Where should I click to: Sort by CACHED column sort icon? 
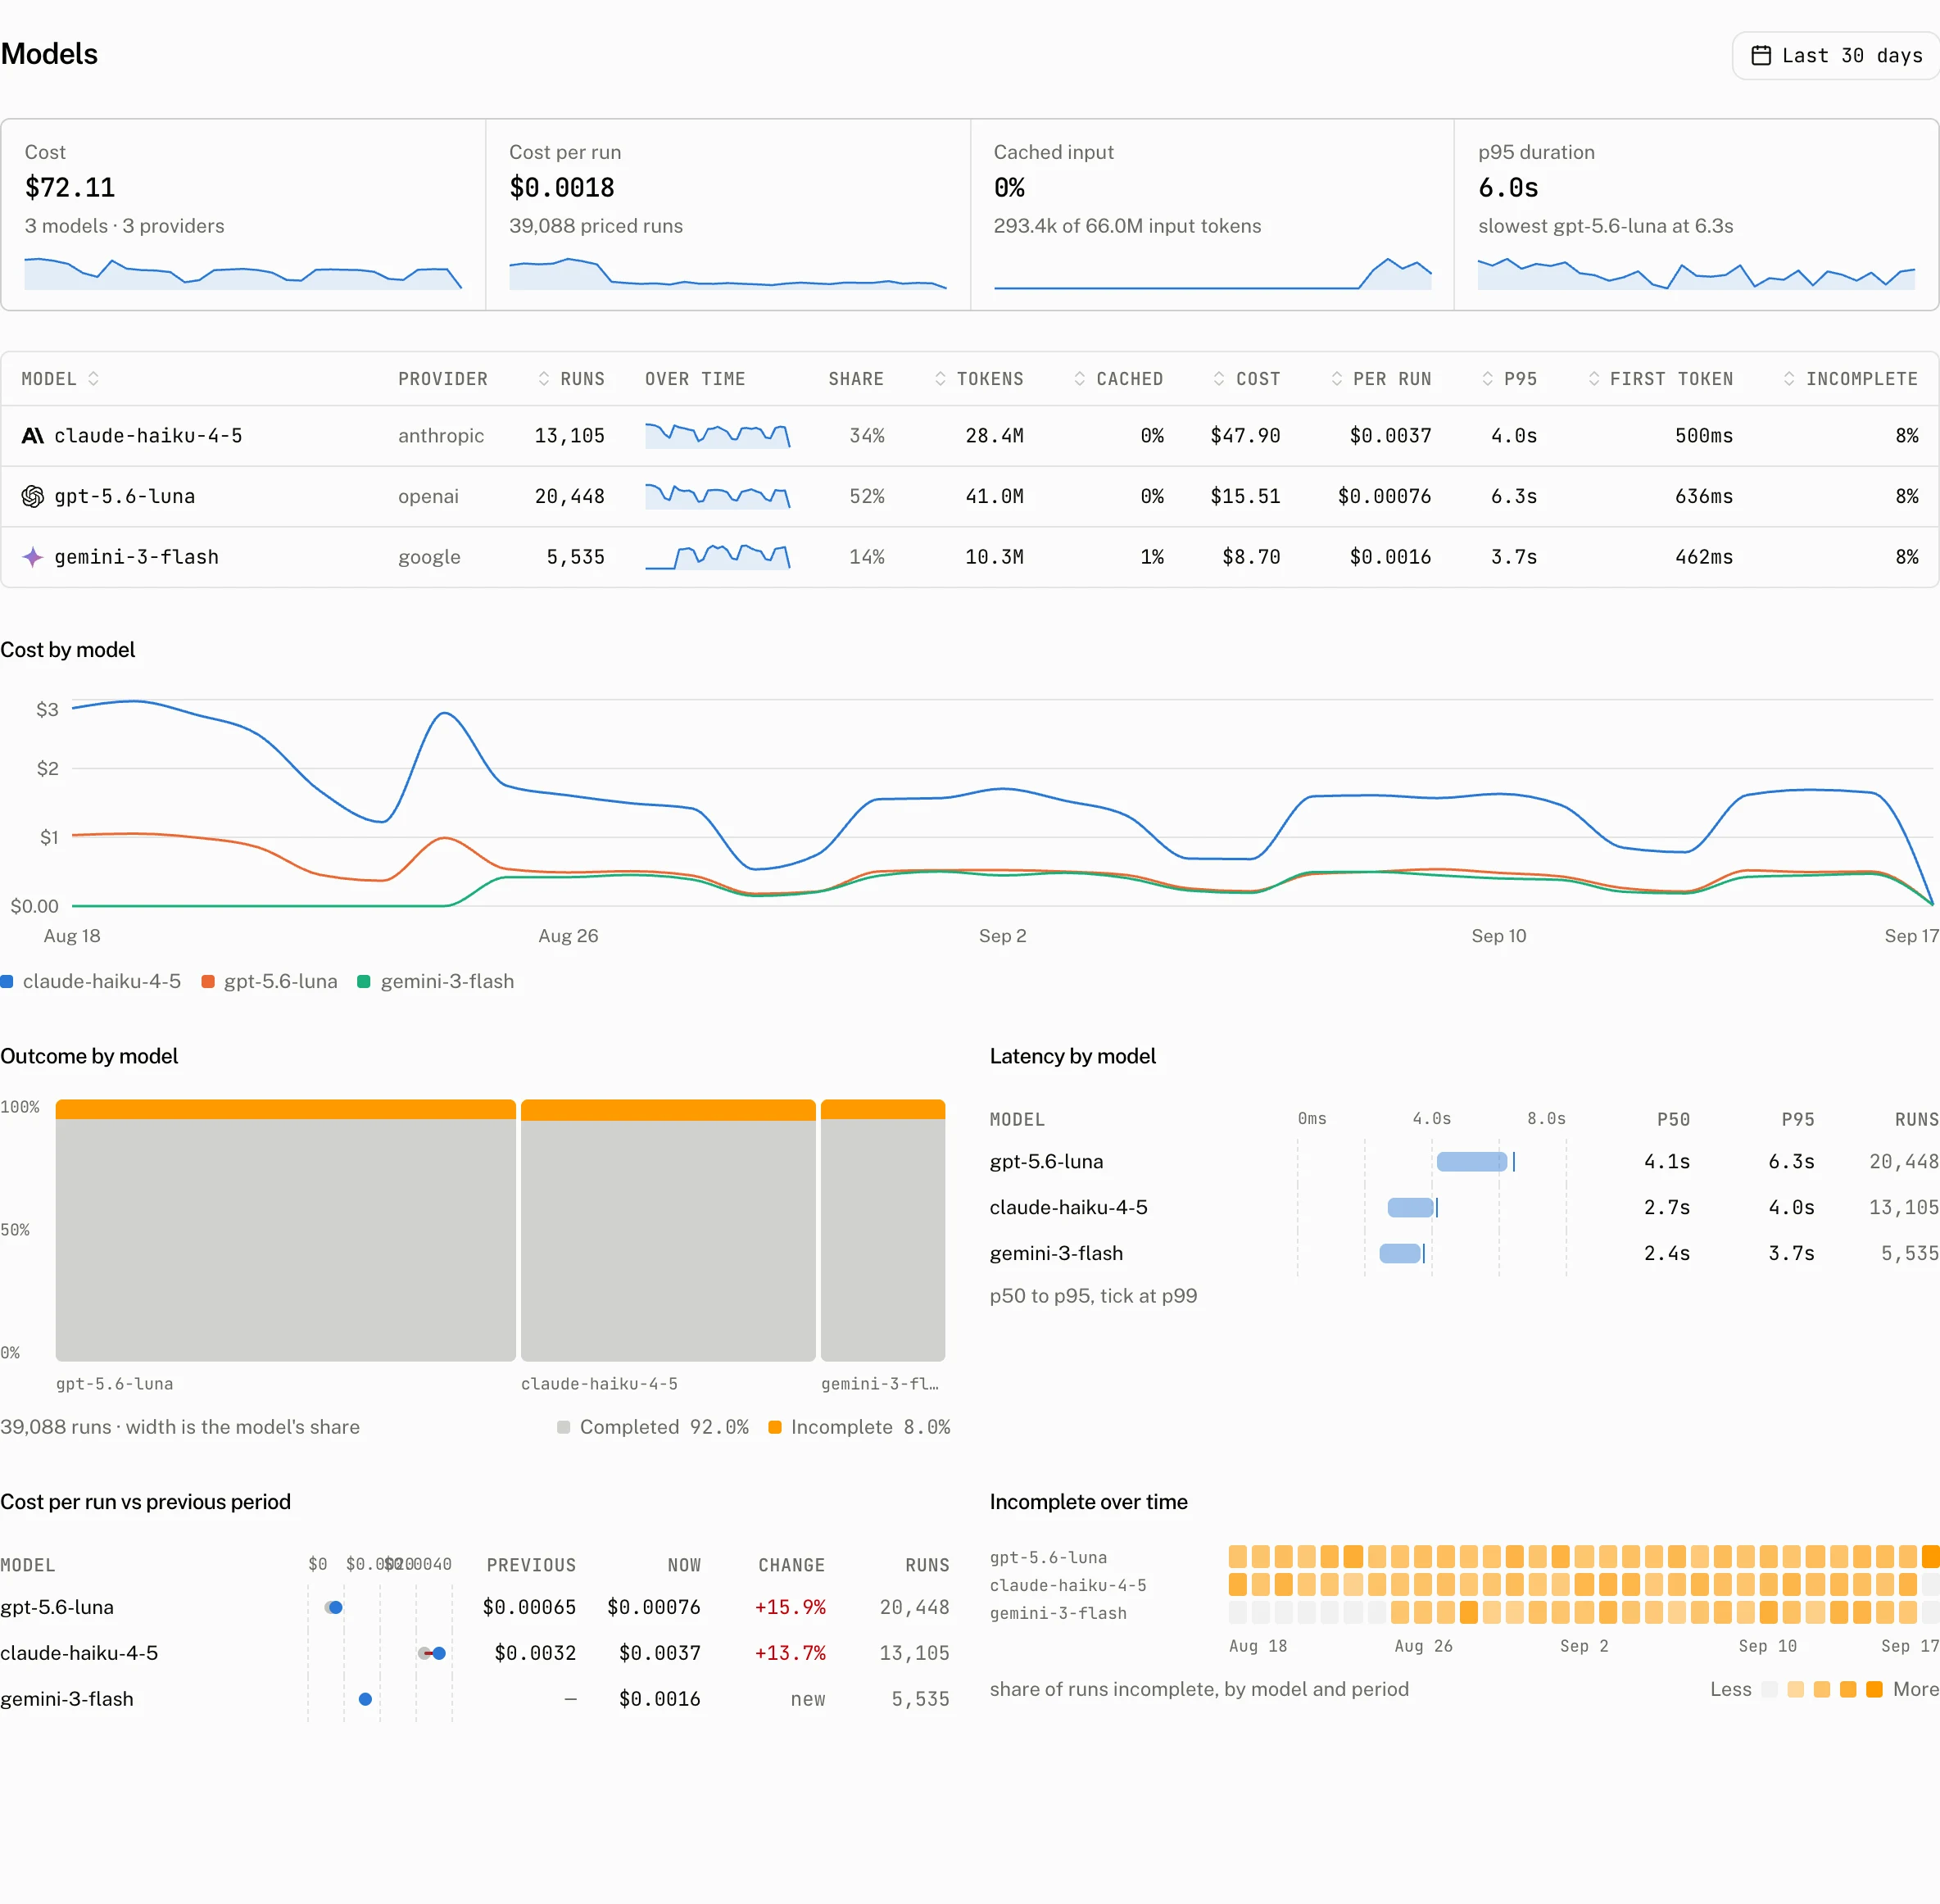pos(1080,379)
